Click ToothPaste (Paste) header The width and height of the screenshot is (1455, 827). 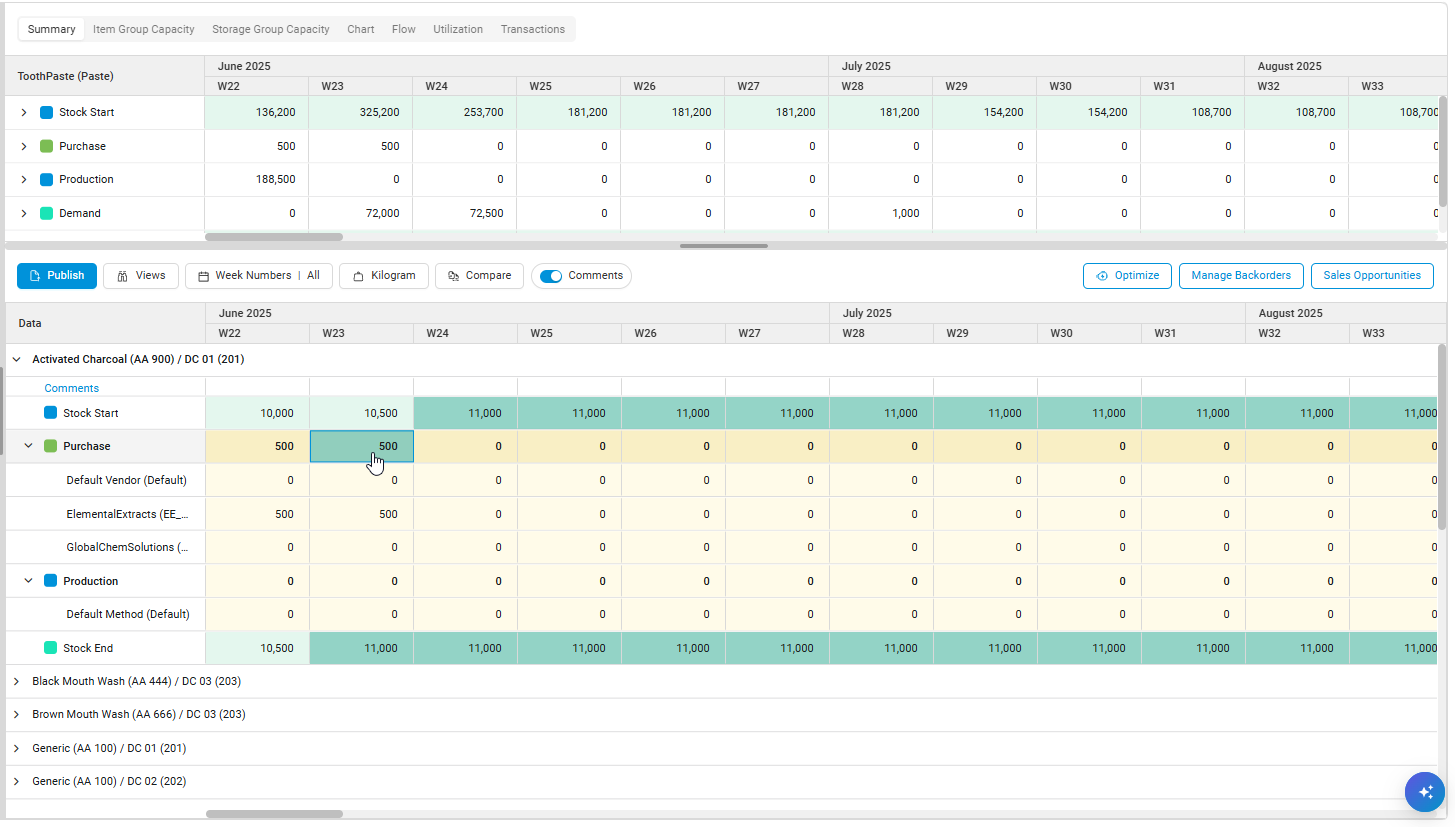[65, 76]
